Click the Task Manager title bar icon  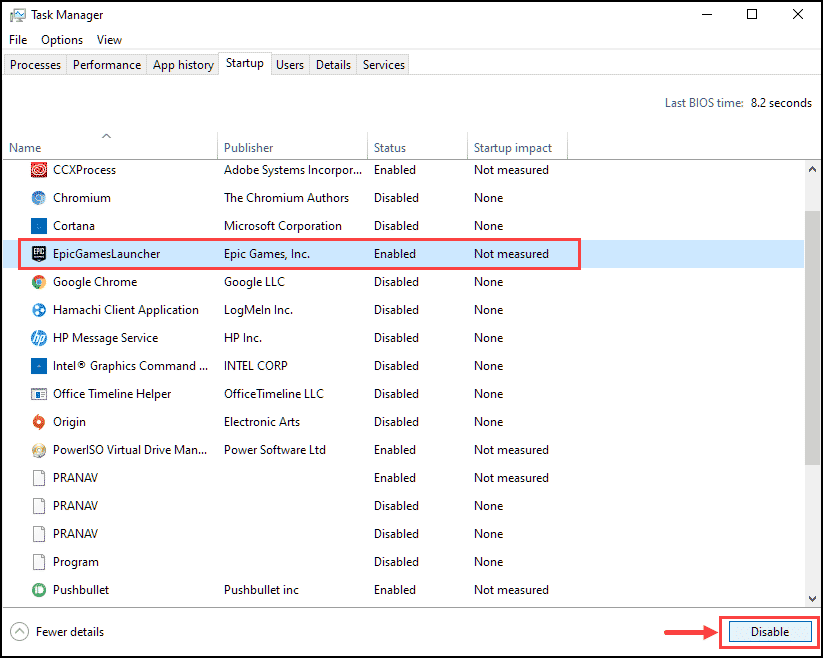coord(17,15)
